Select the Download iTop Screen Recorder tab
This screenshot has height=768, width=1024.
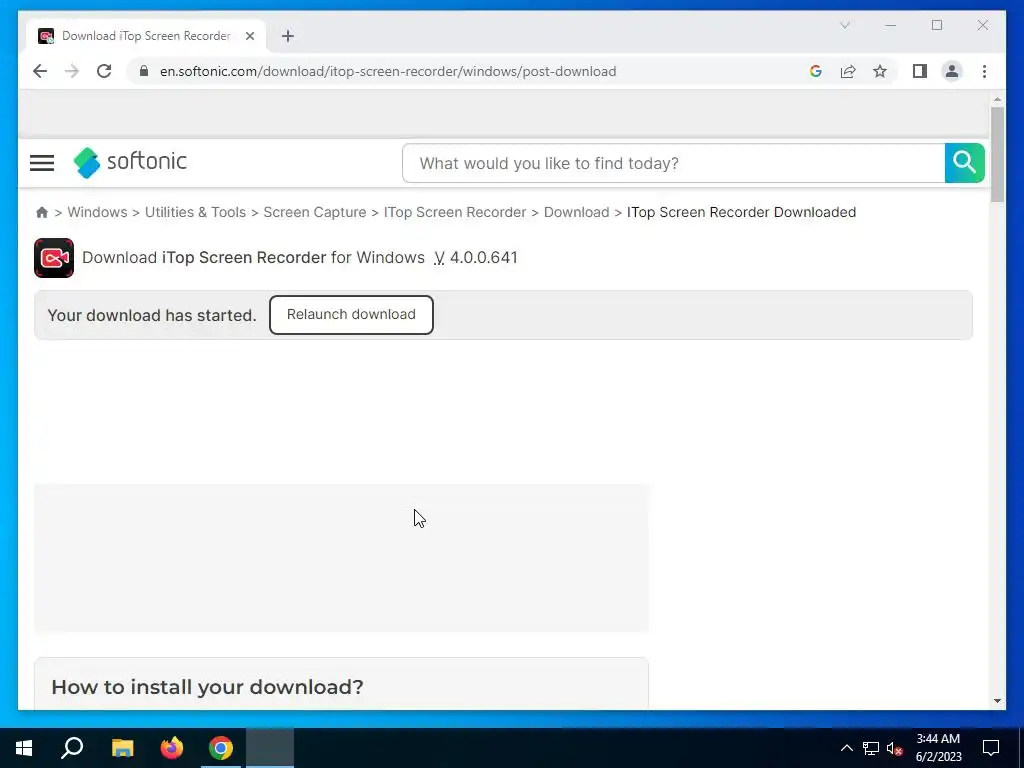146,36
